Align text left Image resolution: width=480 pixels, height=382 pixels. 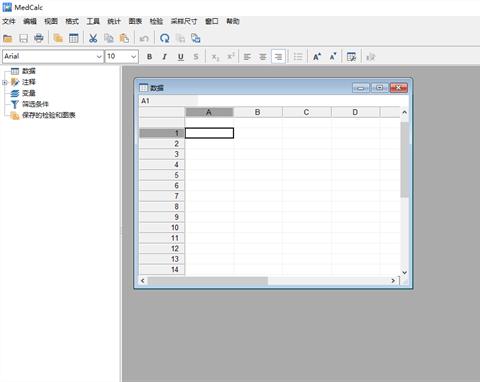[x=247, y=57]
